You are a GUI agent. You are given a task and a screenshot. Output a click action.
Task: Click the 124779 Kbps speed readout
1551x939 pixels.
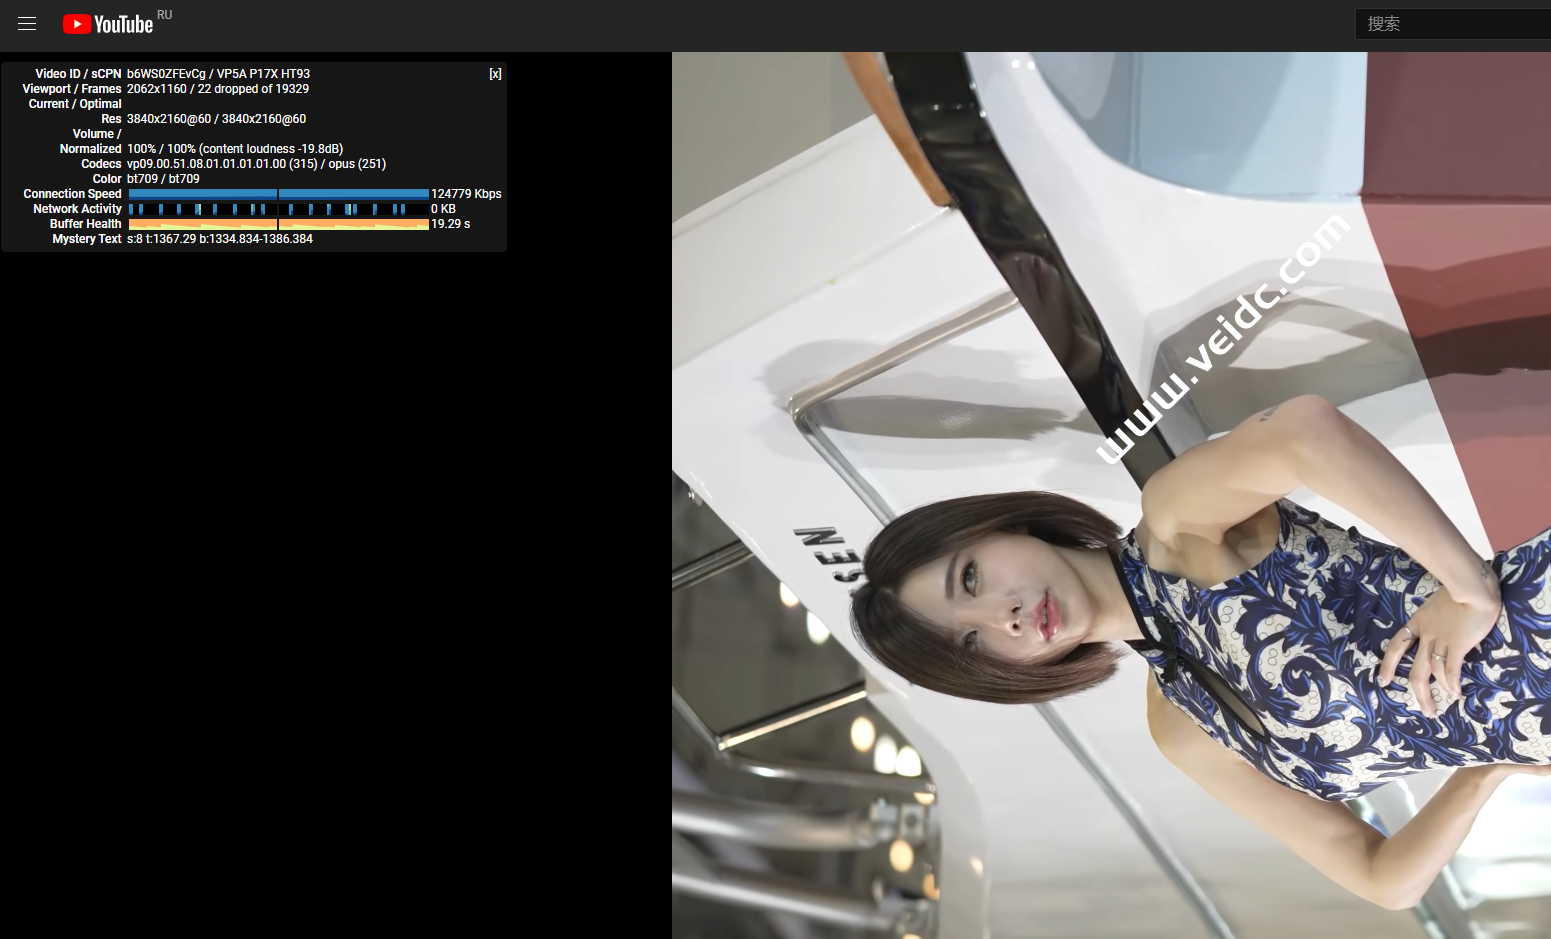pyautogui.click(x=466, y=194)
